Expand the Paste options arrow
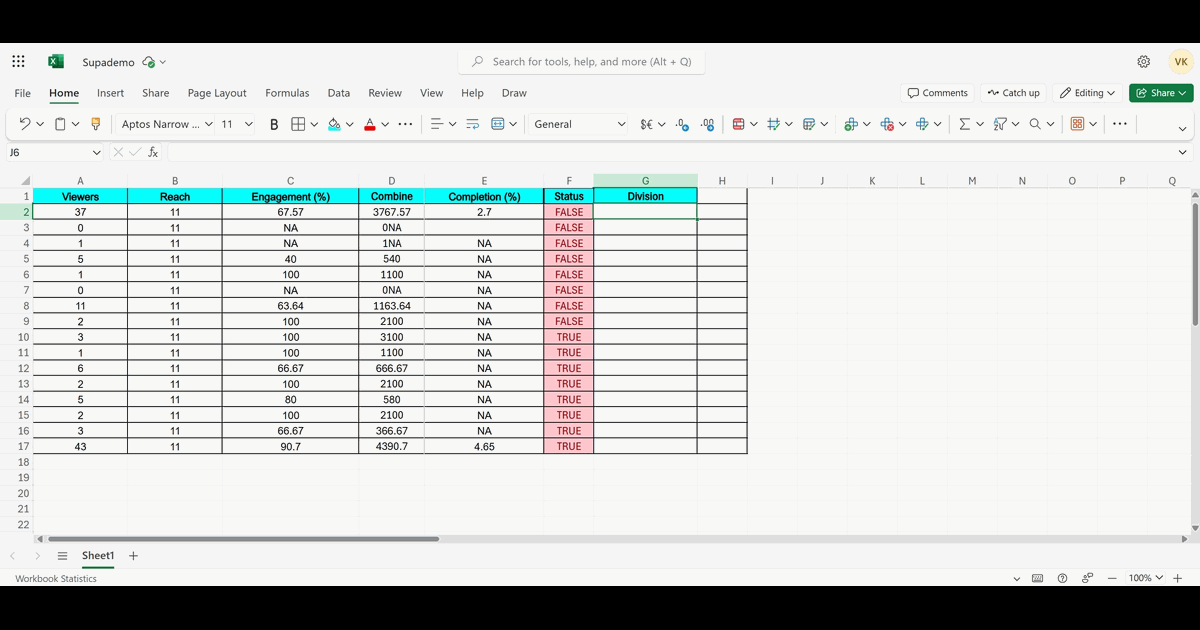The image size is (1200, 630). click(x=76, y=124)
